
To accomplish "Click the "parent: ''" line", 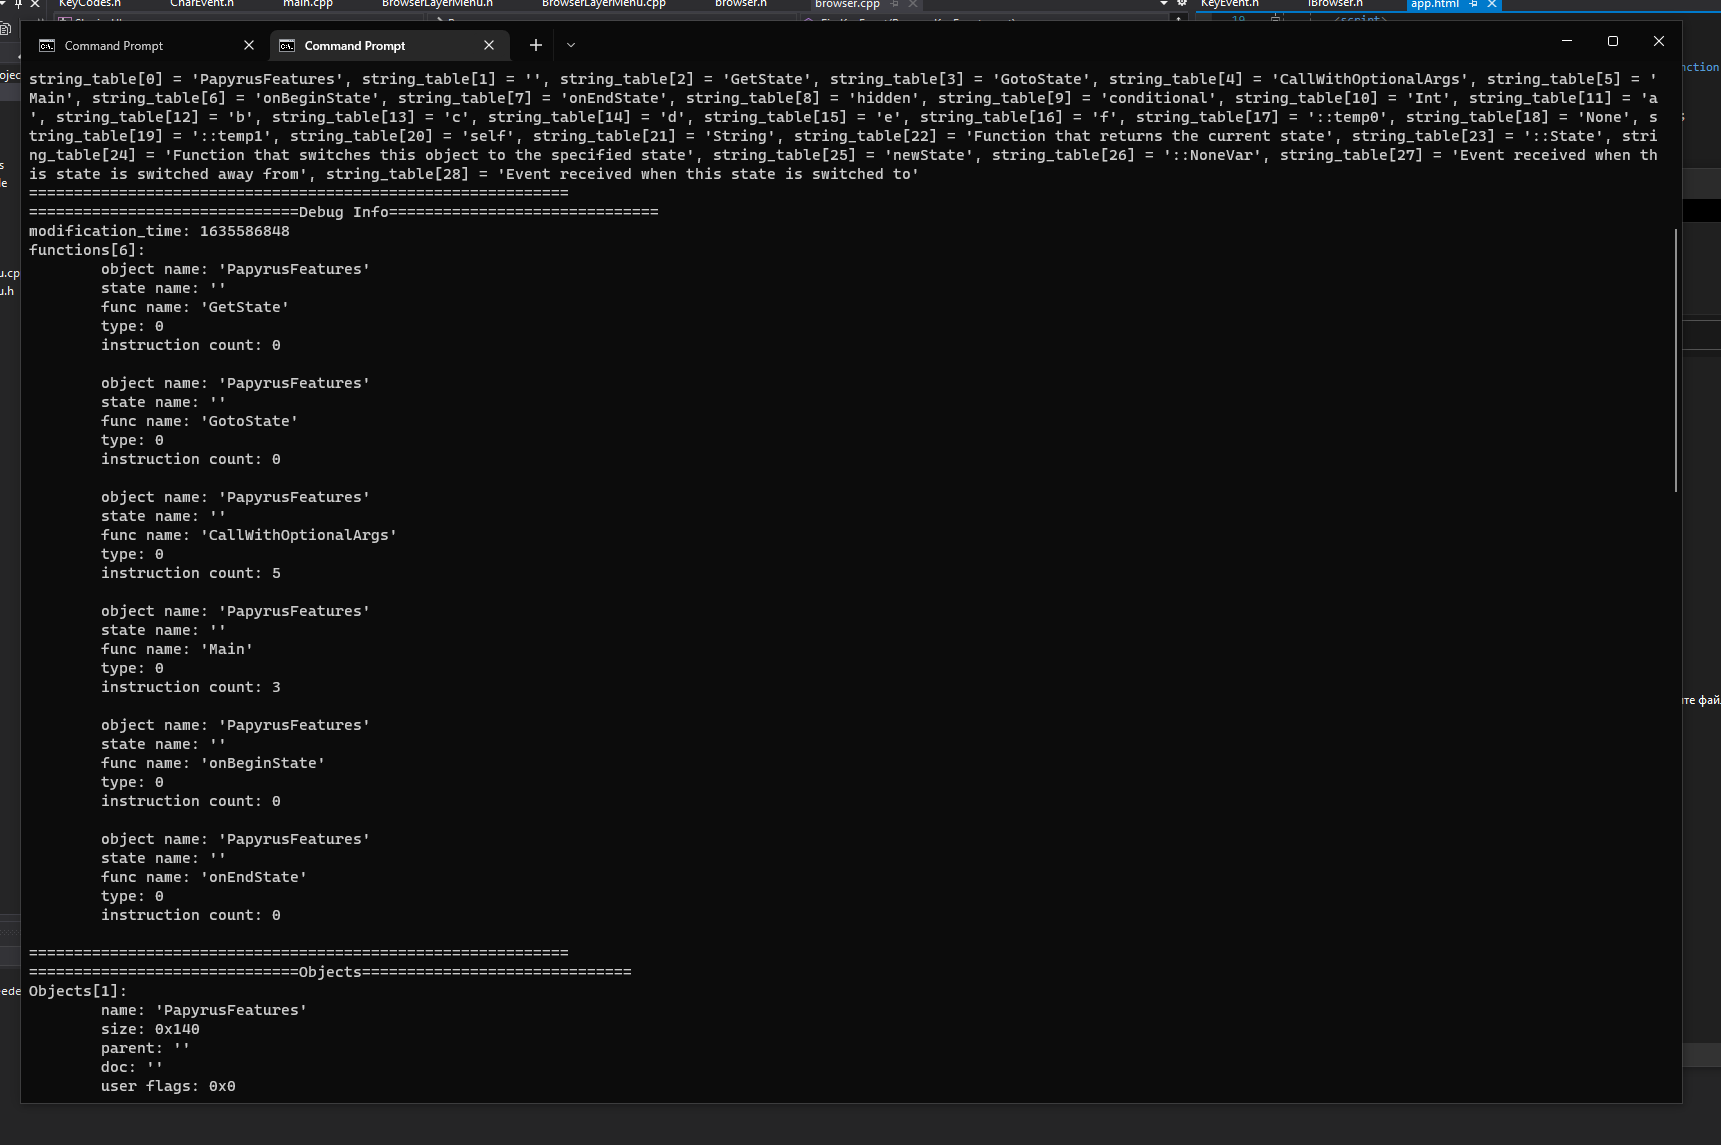I will pyautogui.click(x=146, y=1048).
